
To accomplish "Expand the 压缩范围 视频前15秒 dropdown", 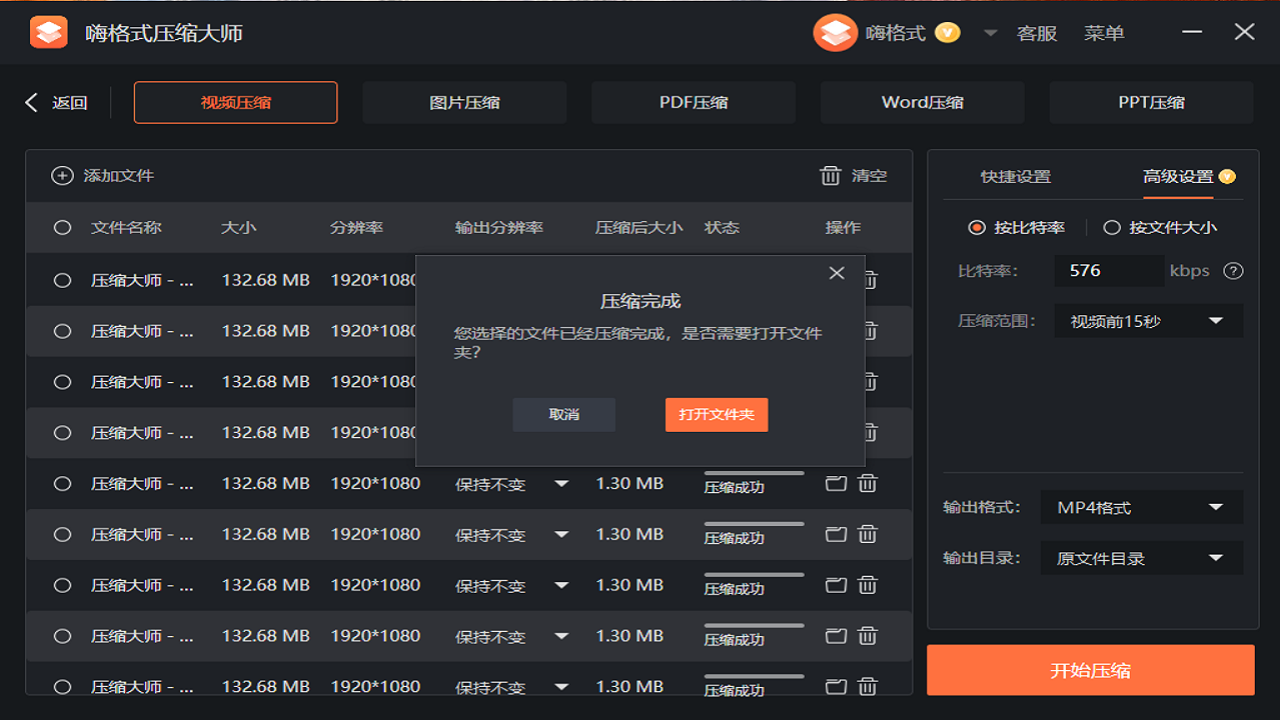I will coord(1148,321).
